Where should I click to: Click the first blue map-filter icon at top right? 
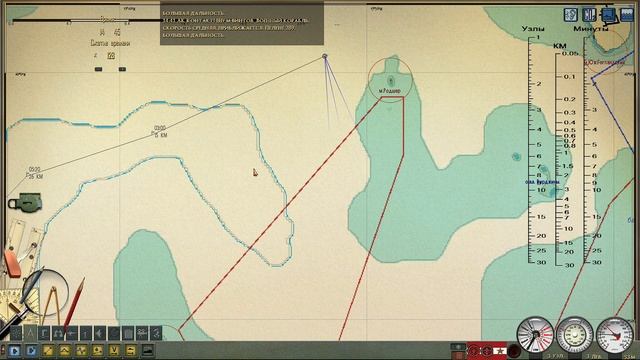click(571, 15)
